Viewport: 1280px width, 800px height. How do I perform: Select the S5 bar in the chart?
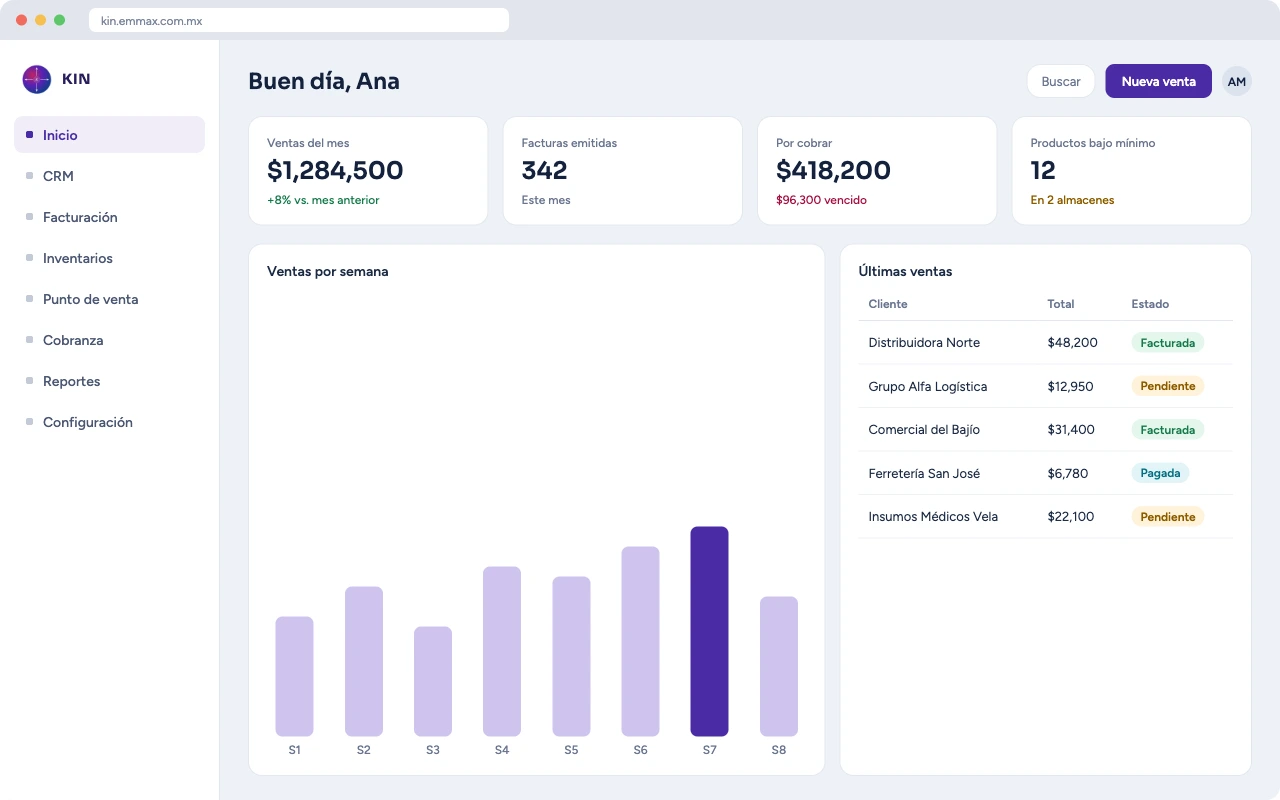[x=571, y=656]
